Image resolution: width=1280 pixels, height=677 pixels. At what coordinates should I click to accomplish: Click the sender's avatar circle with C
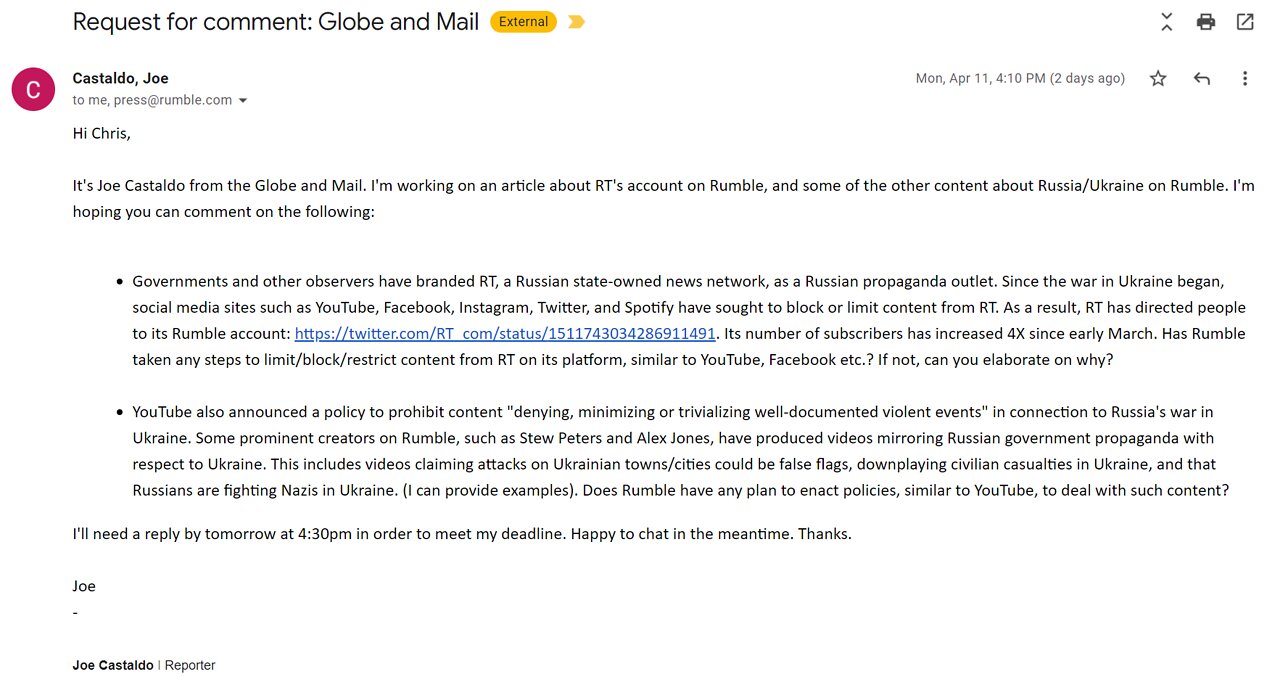(x=33, y=90)
